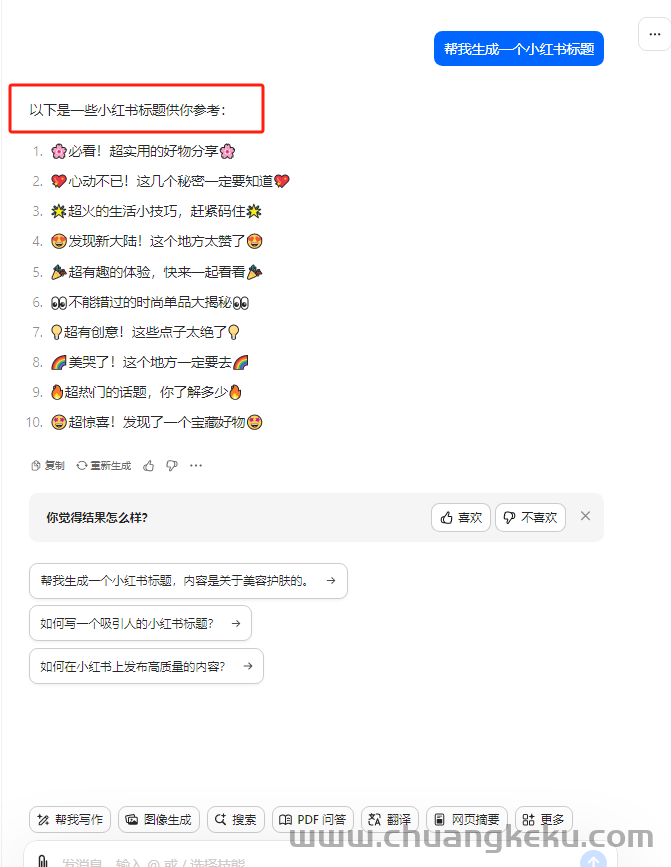This screenshot has width=671, height=867.
Task: Select the 图像生成 skill
Action: [159, 819]
